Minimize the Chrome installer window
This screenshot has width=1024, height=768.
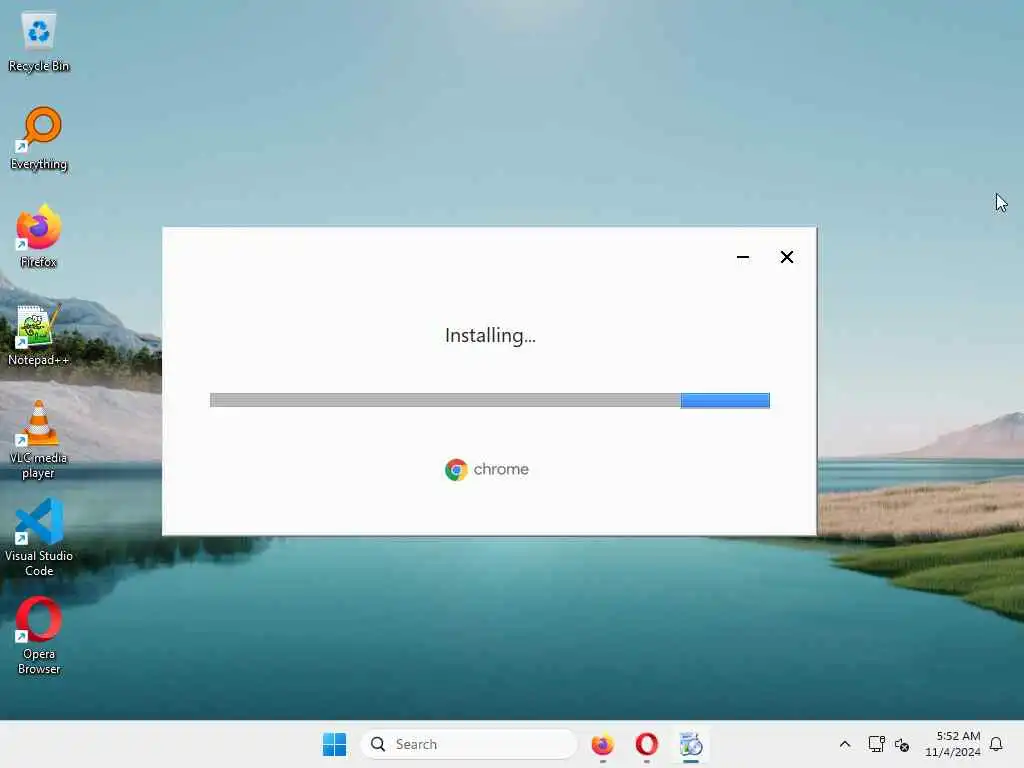click(x=743, y=257)
